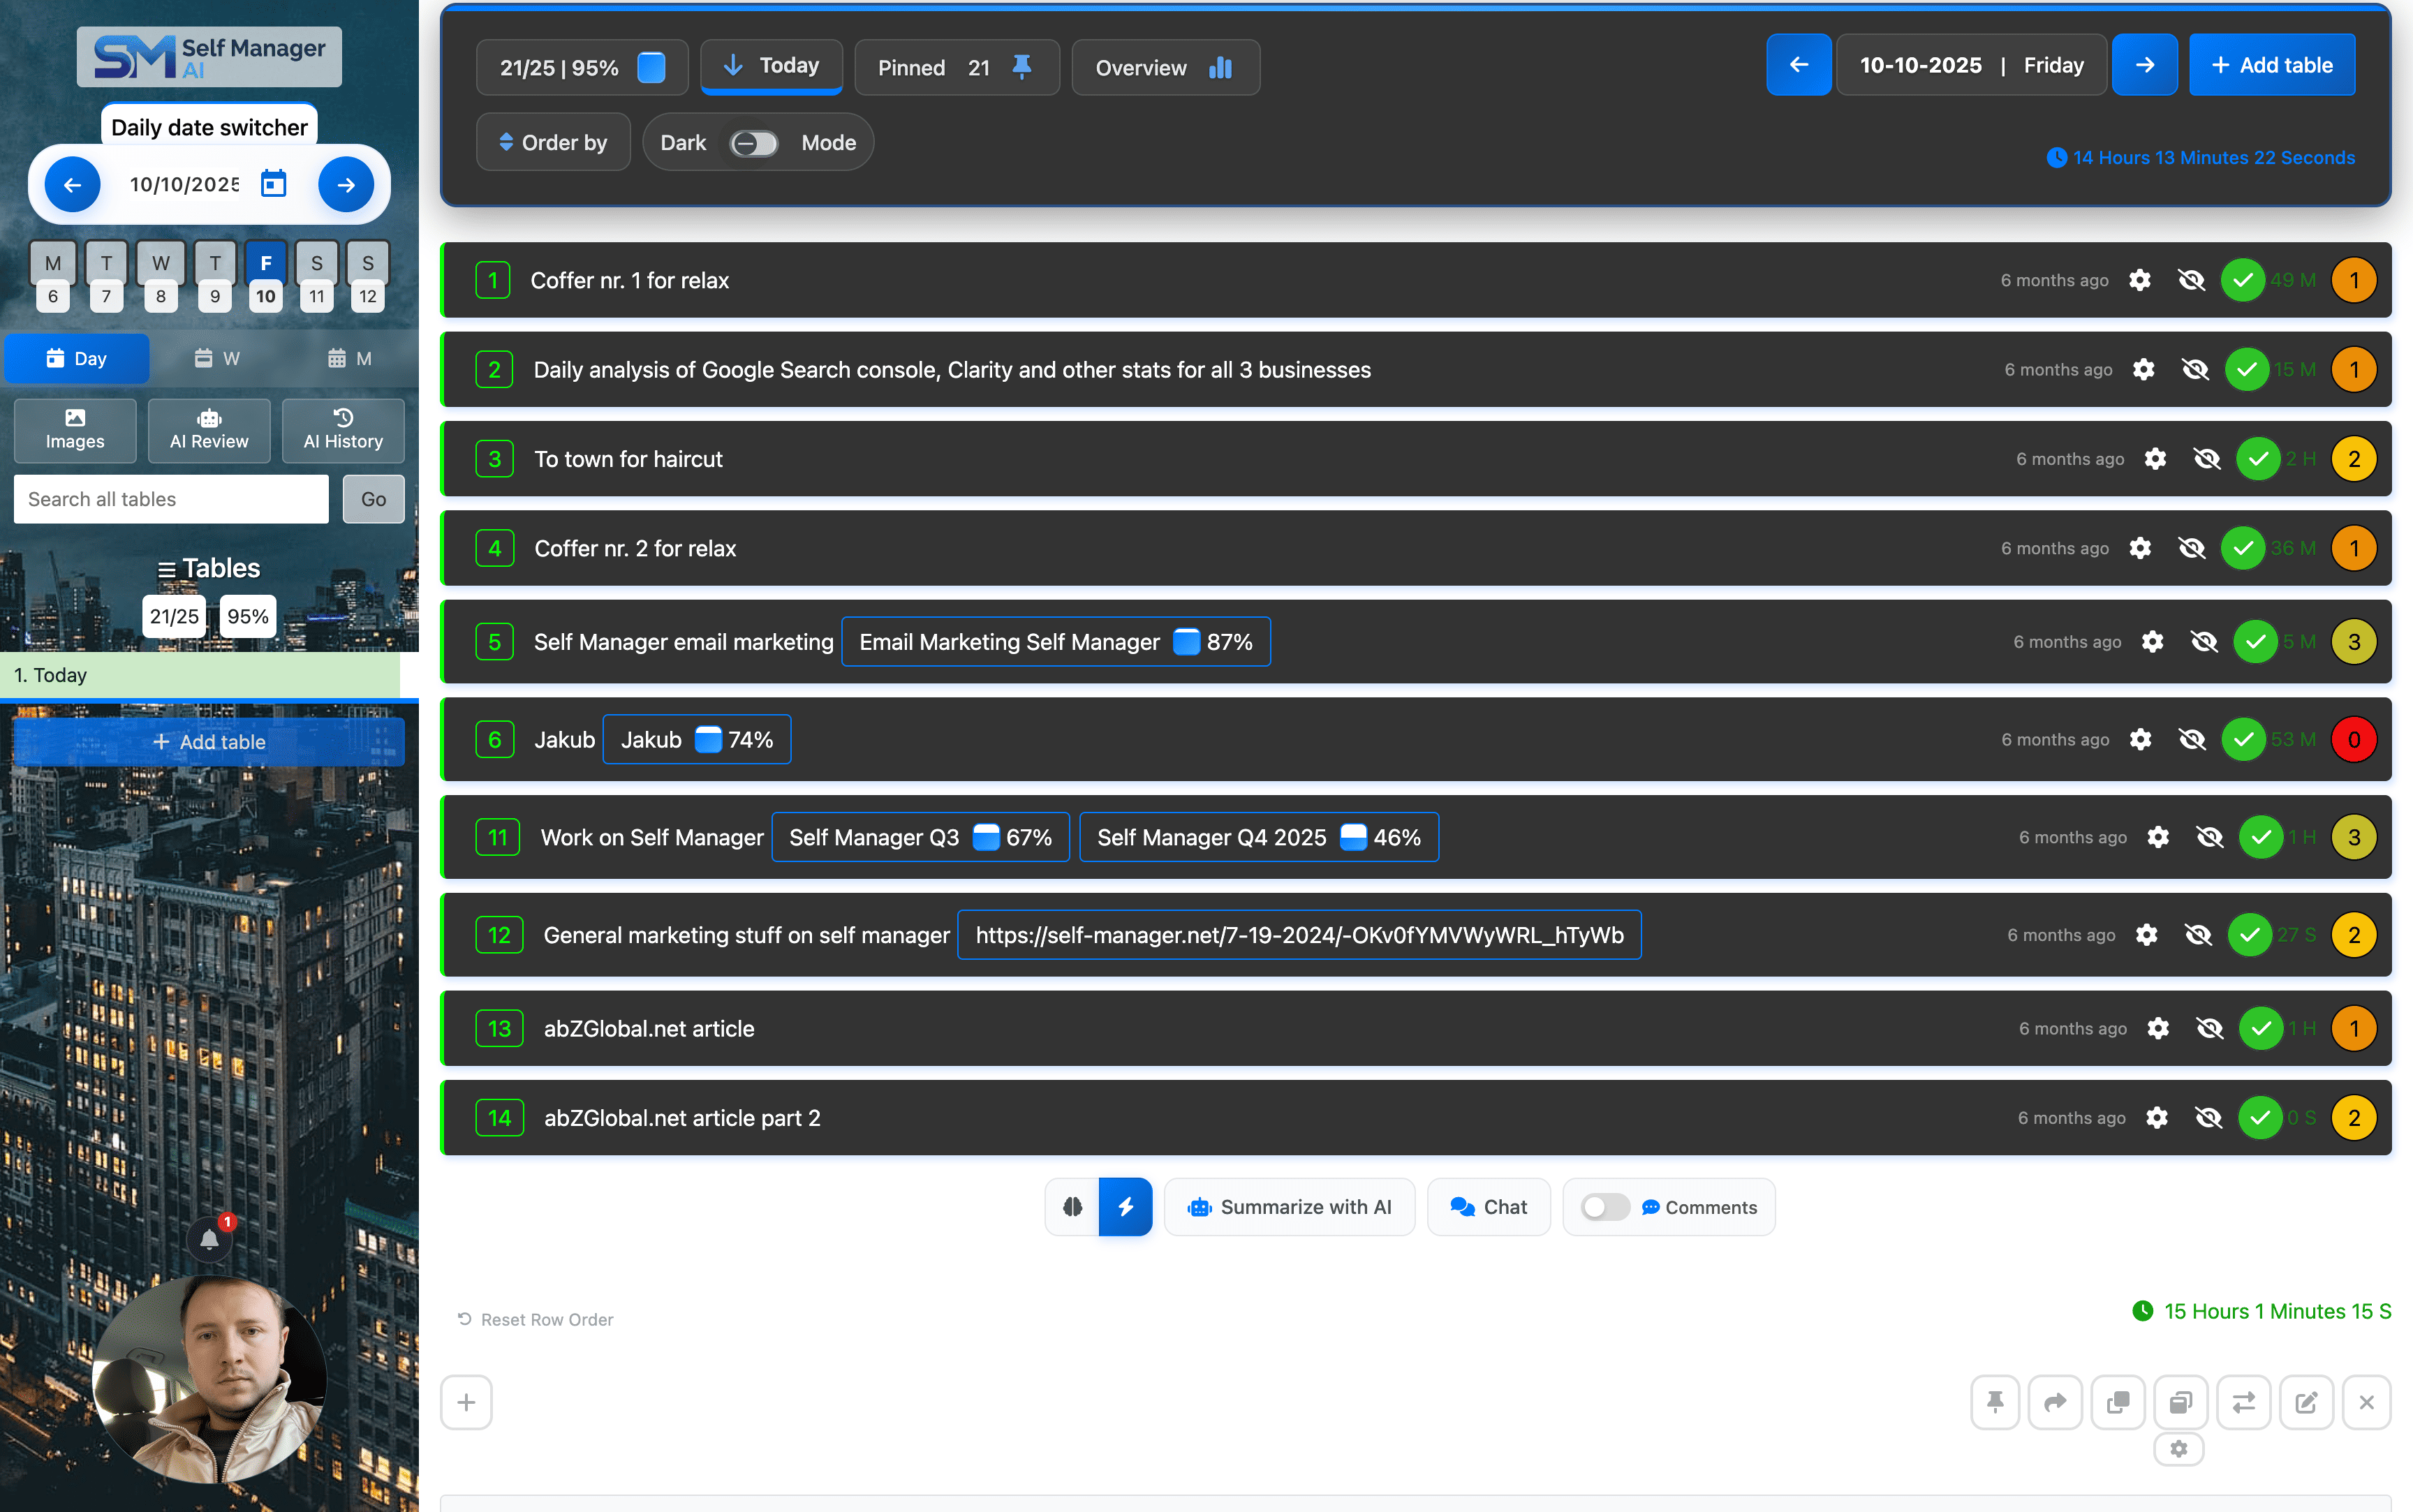This screenshot has height=1512, width=2413.
Task: Click the Search all tables input field
Action: (170, 498)
